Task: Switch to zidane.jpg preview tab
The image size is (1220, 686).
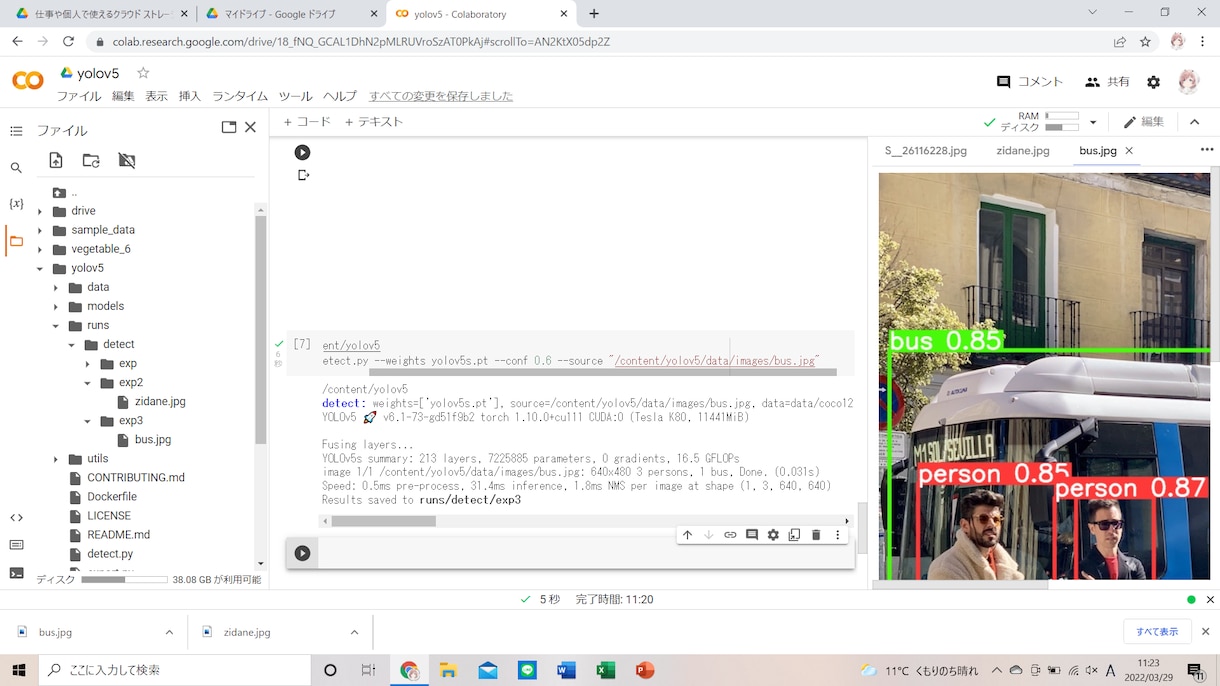Action: tap(1023, 151)
